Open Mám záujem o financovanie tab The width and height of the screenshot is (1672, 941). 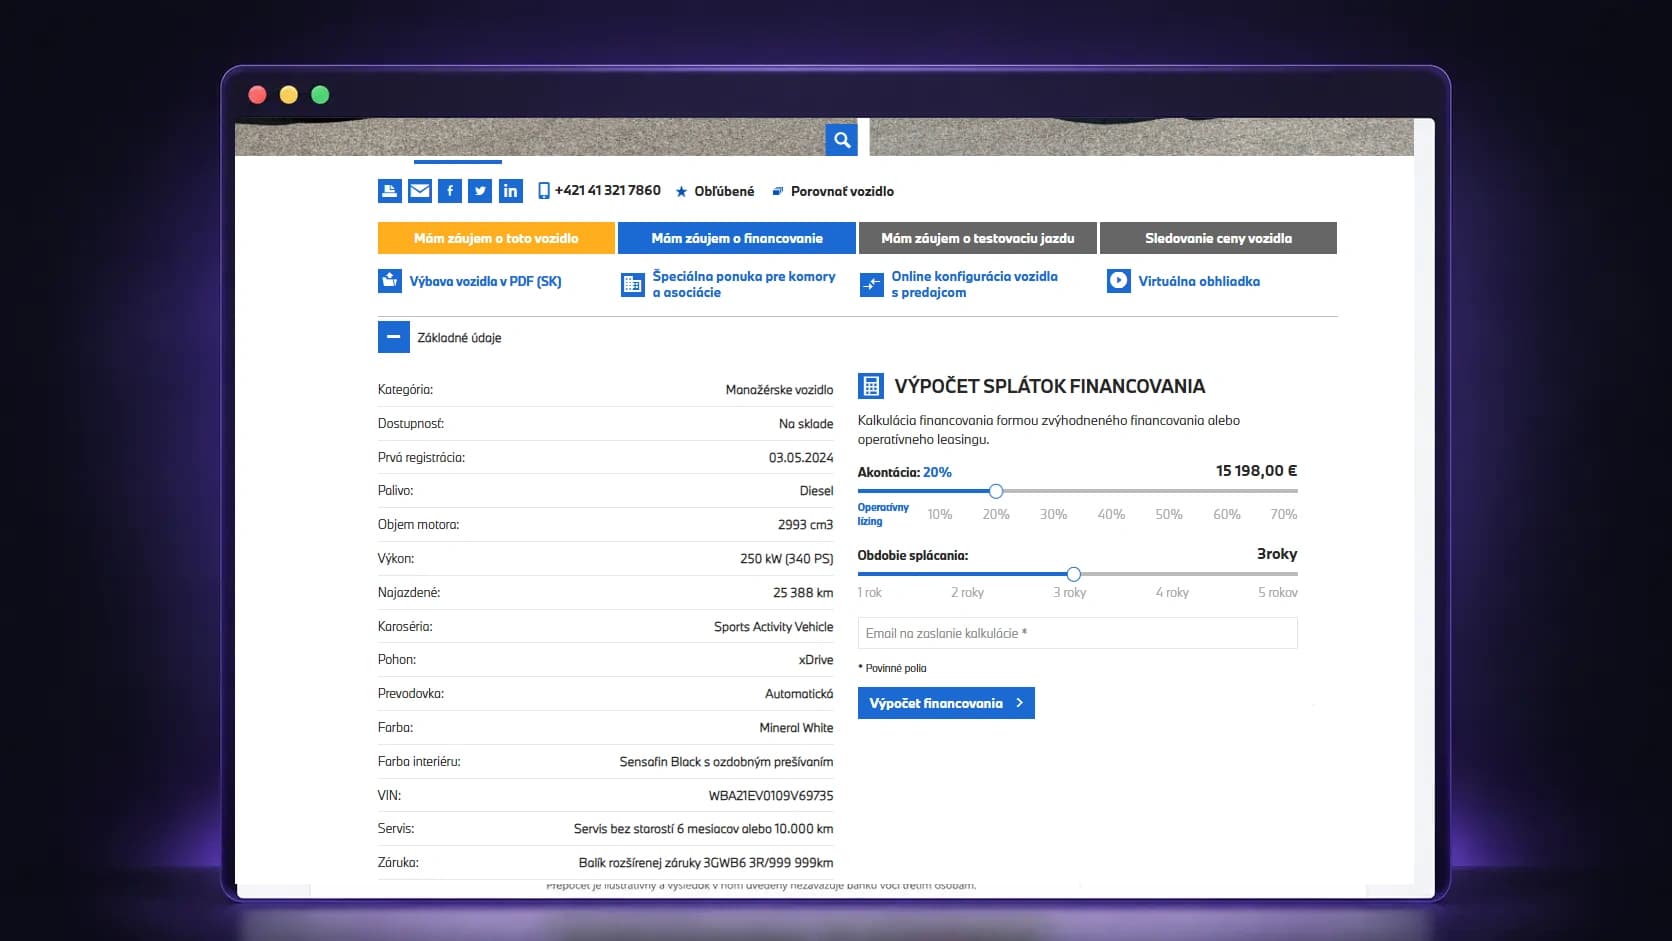tap(737, 238)
